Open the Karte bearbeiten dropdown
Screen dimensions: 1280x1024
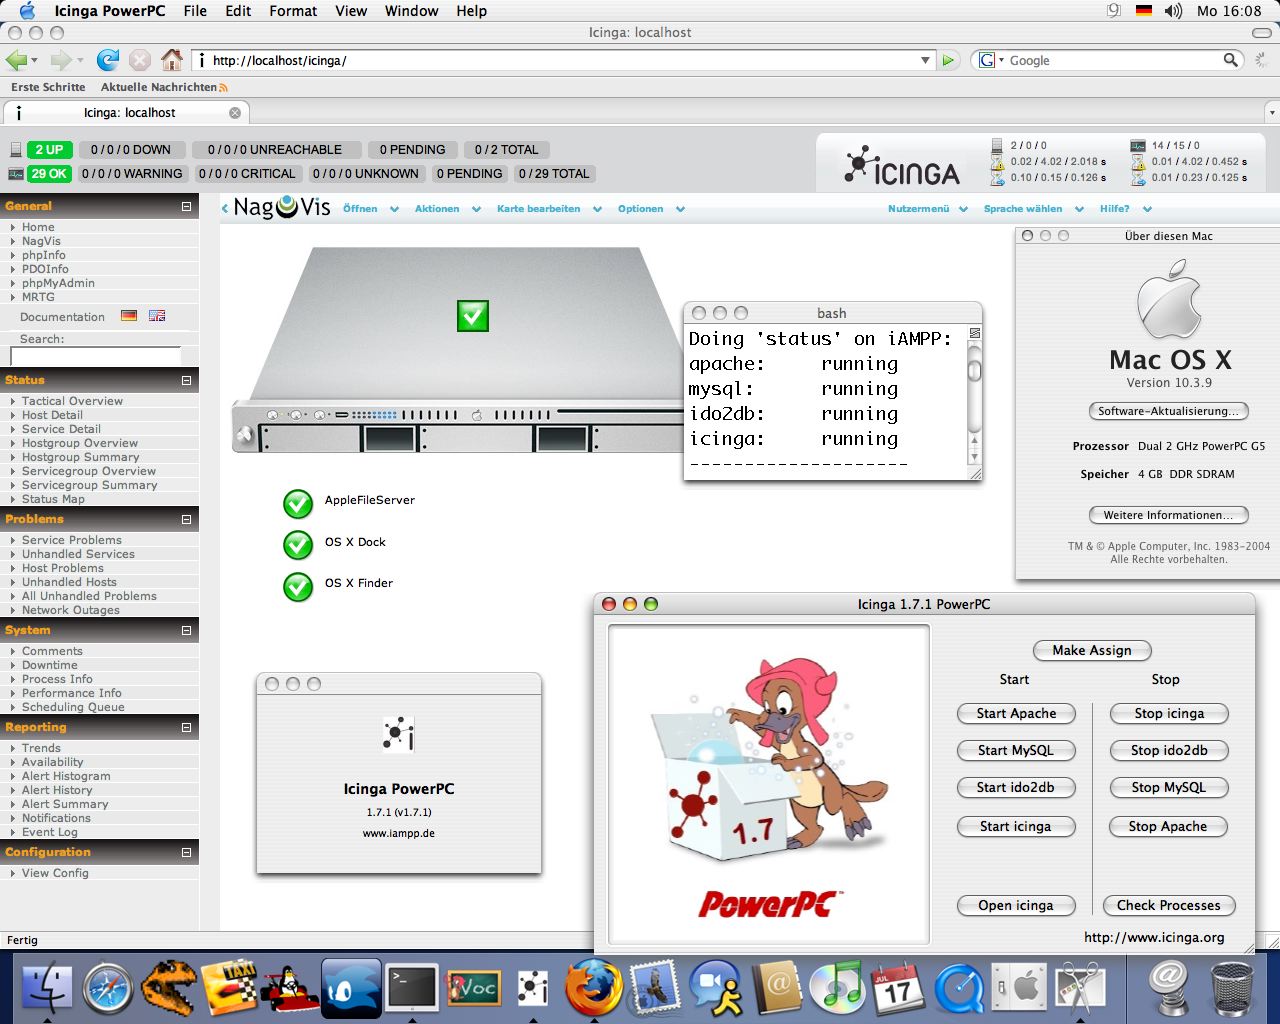coord(549,208)
